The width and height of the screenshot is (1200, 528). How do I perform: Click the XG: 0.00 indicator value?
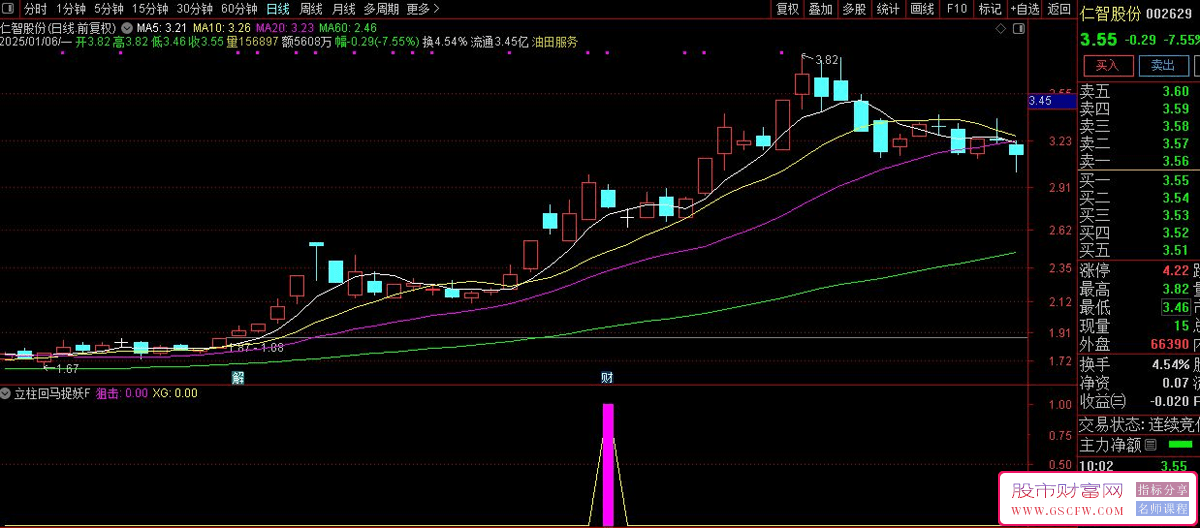[175, 394]
